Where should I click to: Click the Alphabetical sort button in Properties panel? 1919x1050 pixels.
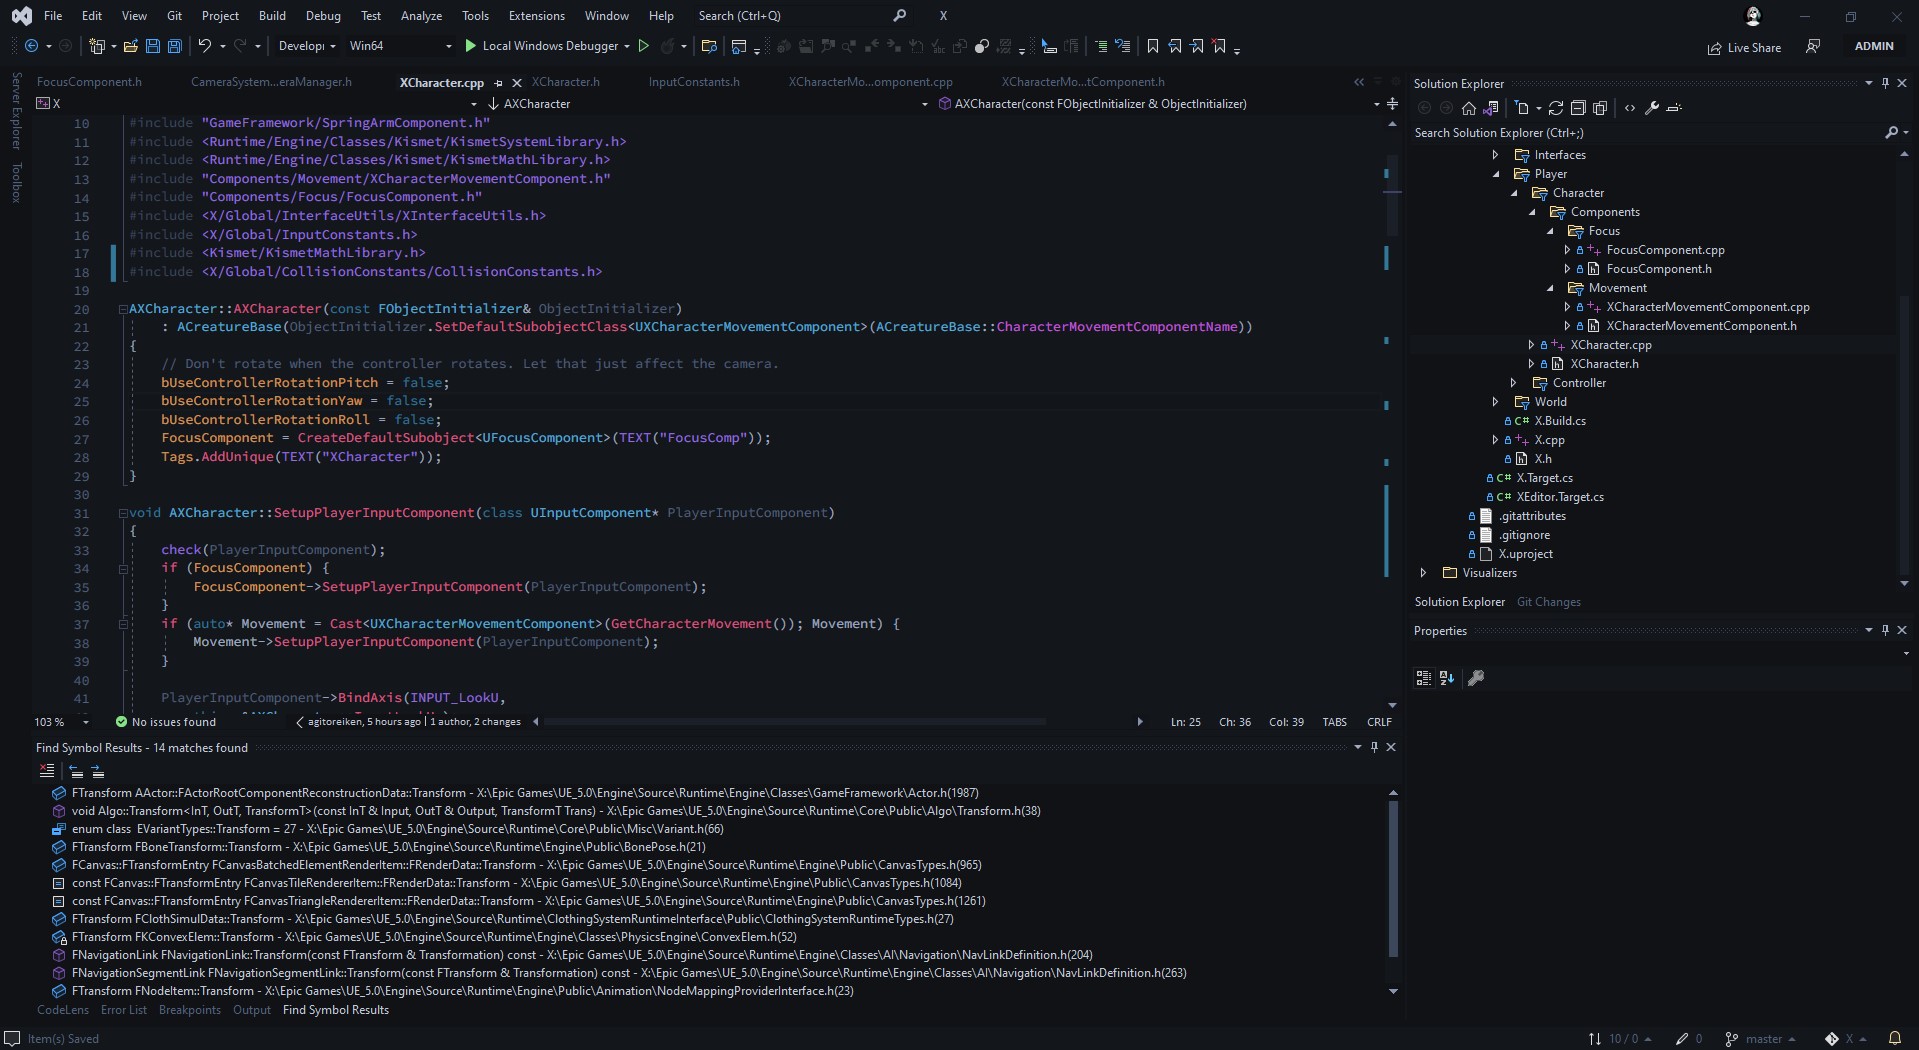click(1447, 678)
